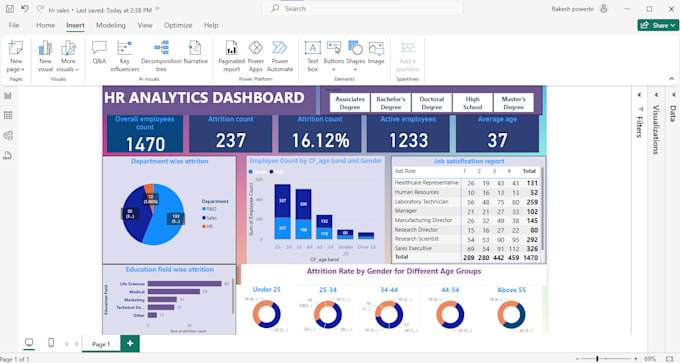The height and width of the screenshot is (363, 680).
Task: Select the Life Sciences bar
Action: [x=185, y=284]
